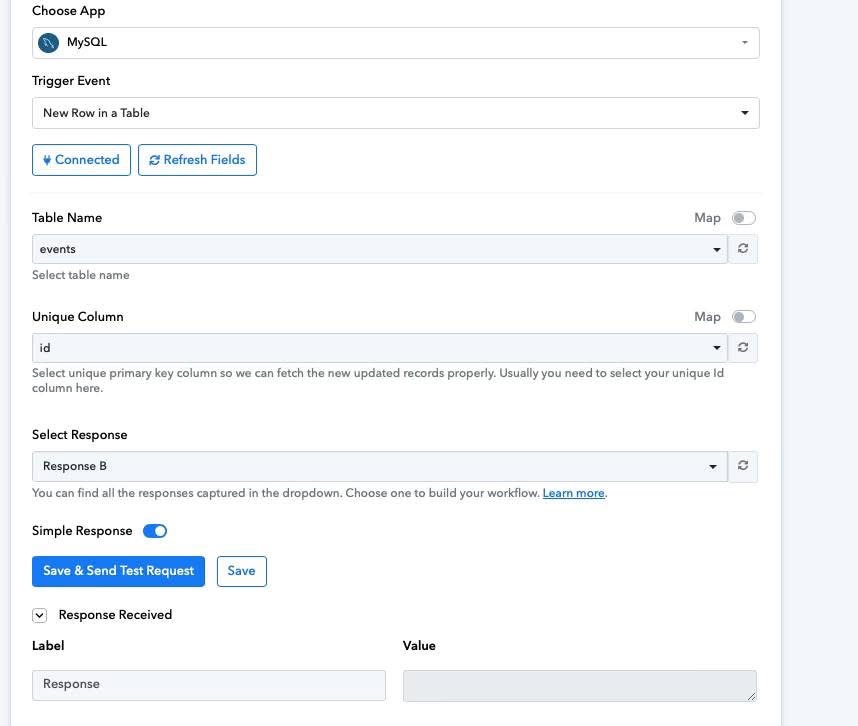Toggle Map switch for Table Name
The width and height of the screenshot is (858, 726).
[744, 218]
